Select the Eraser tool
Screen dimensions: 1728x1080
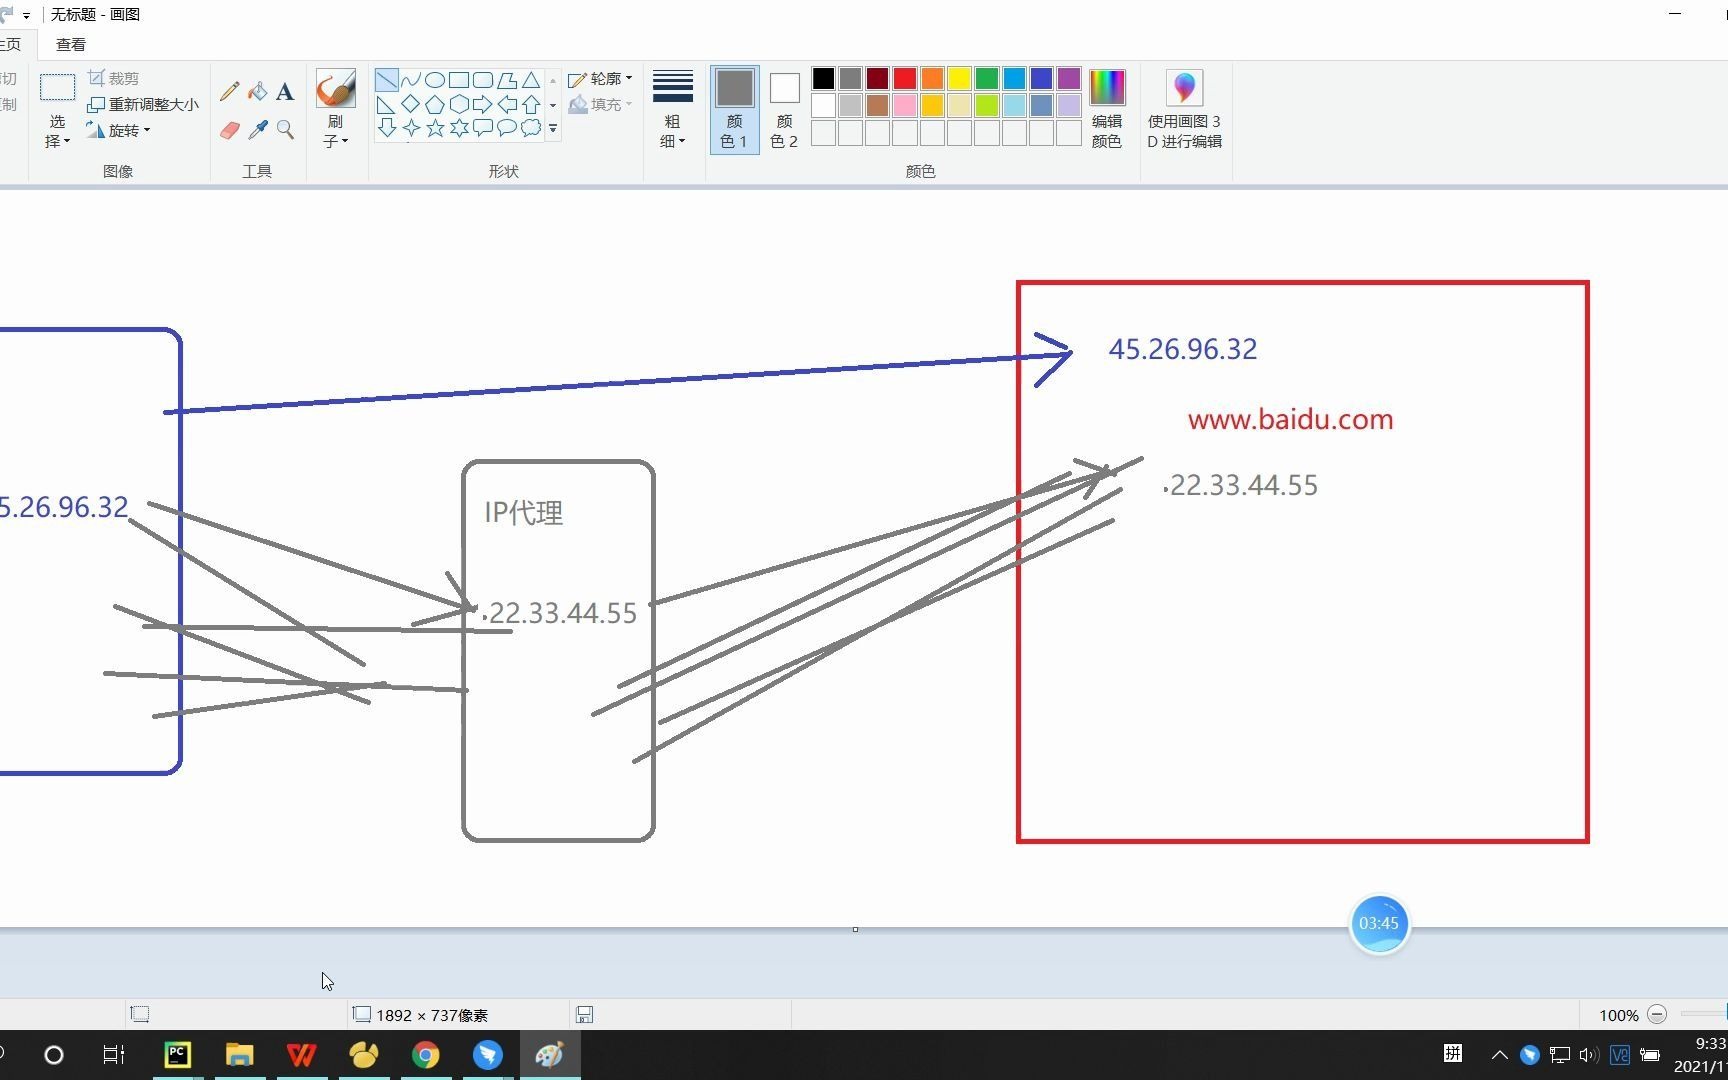pos(229,130)
